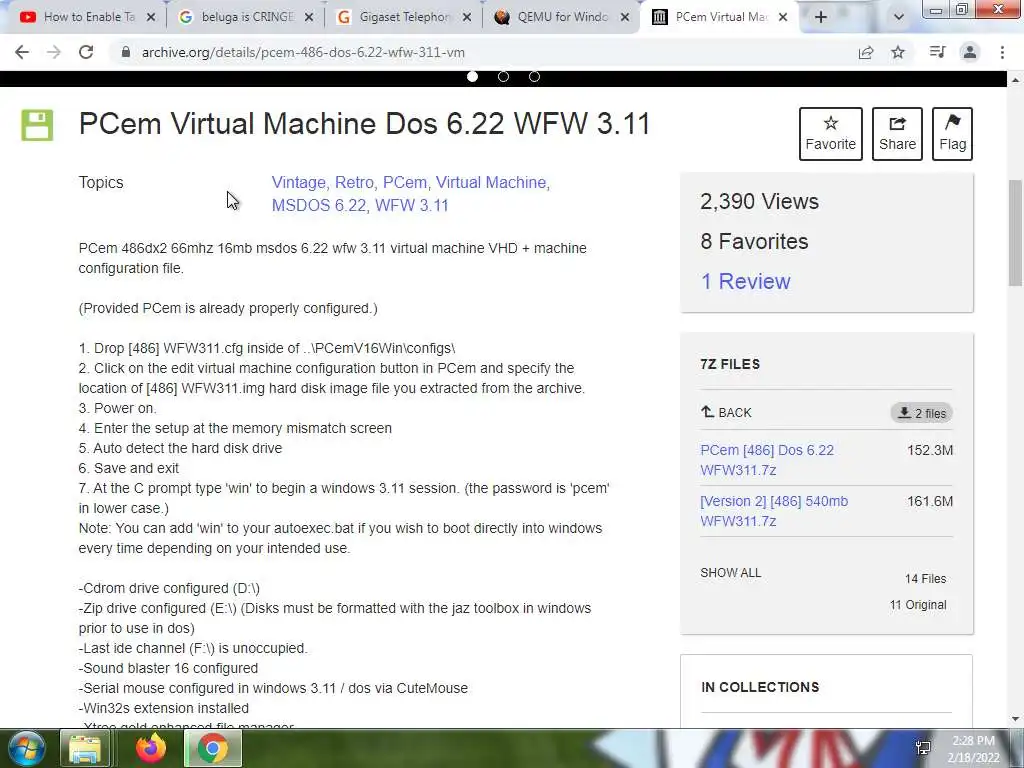Share this archive item
This screenshot has width=1024, height=768.
click(897, 134)
